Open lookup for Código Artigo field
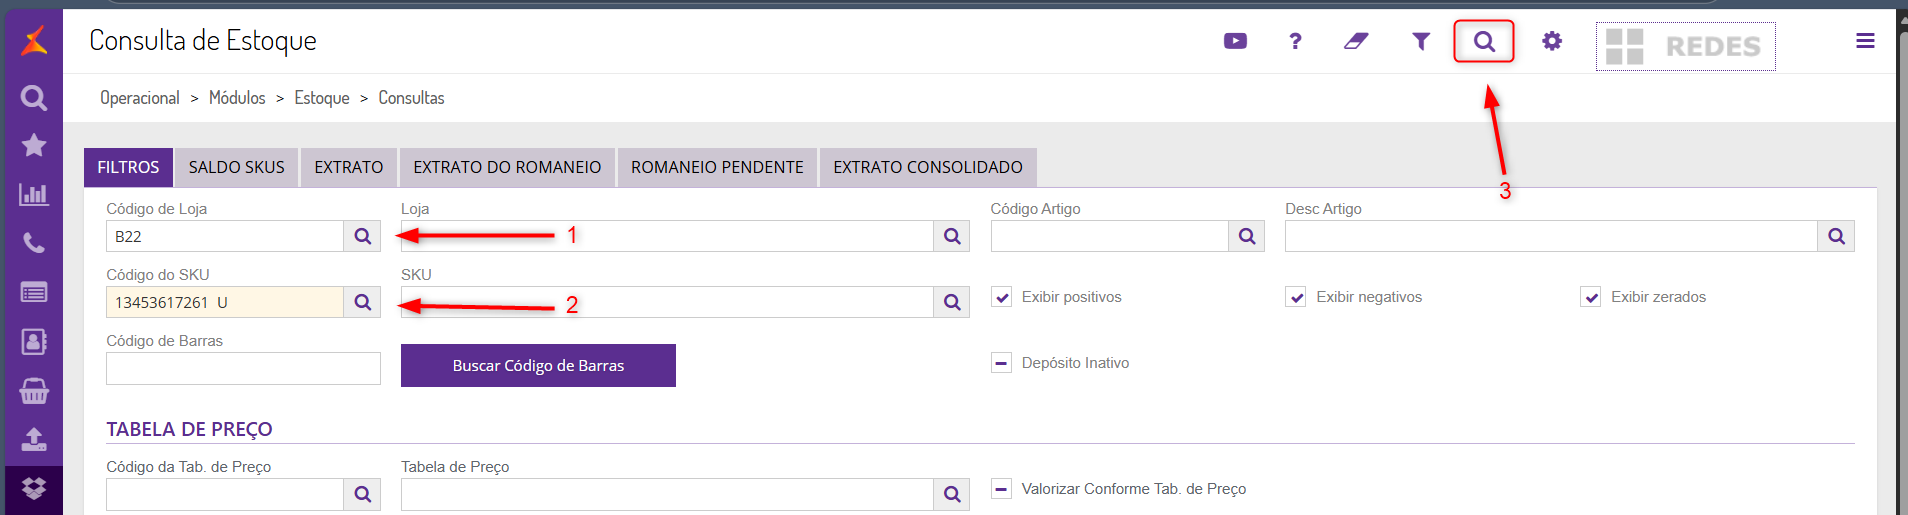Viewport: 1908px width, 515px height. [x=1246, y=236]
